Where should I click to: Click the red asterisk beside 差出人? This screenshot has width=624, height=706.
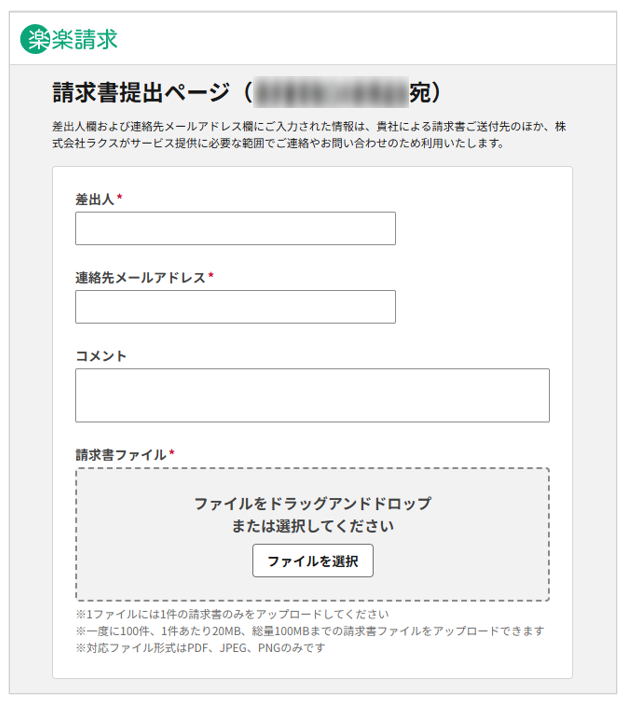(x=120, y=197)
